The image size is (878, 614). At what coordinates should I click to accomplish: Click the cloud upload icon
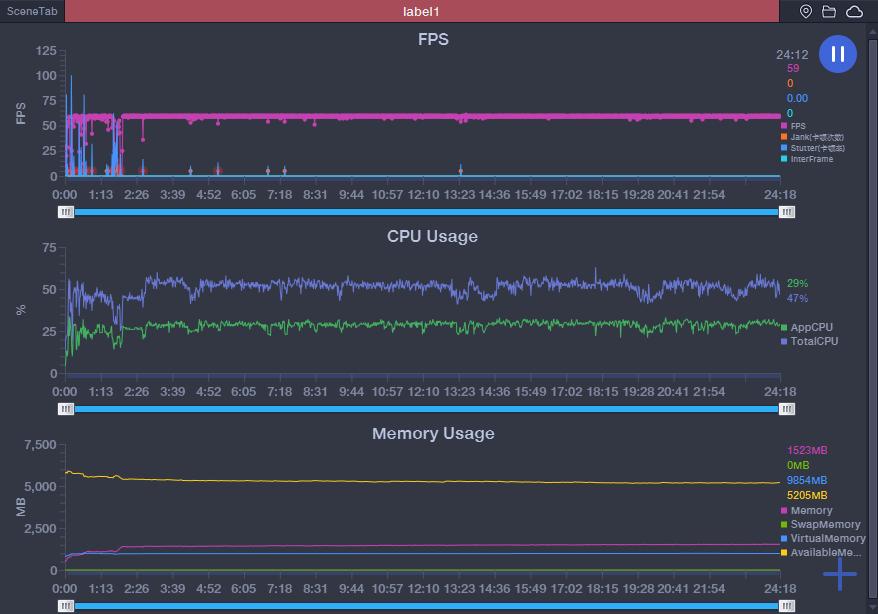856,11
